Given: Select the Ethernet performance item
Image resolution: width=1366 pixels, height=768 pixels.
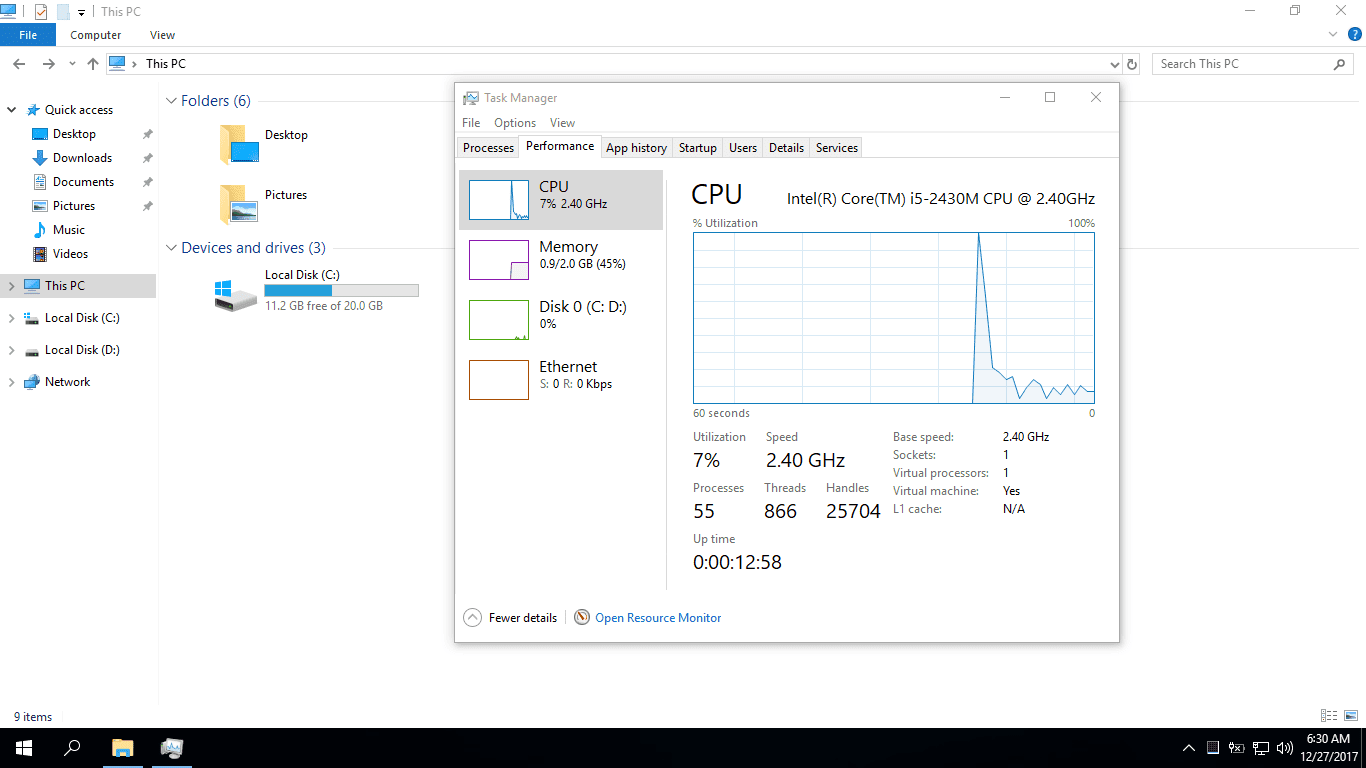Looking at the screenshot, I should 561,380.
